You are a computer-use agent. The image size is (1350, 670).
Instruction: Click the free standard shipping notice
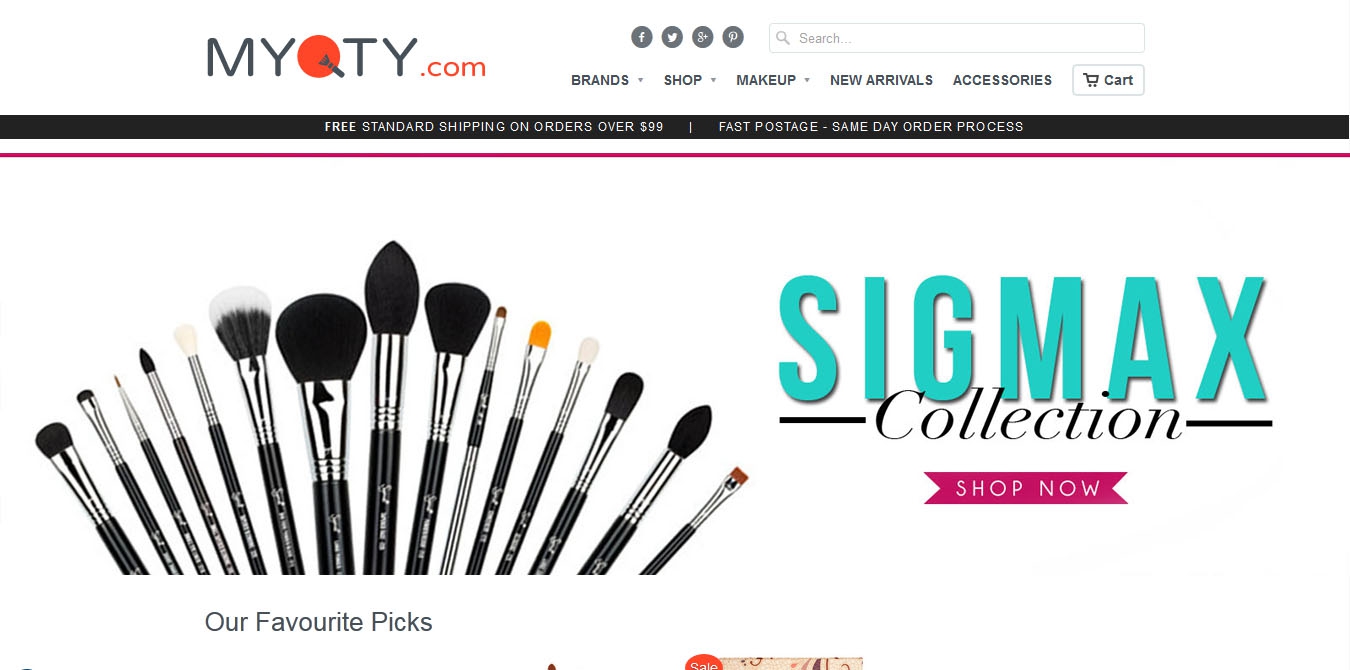494,127
